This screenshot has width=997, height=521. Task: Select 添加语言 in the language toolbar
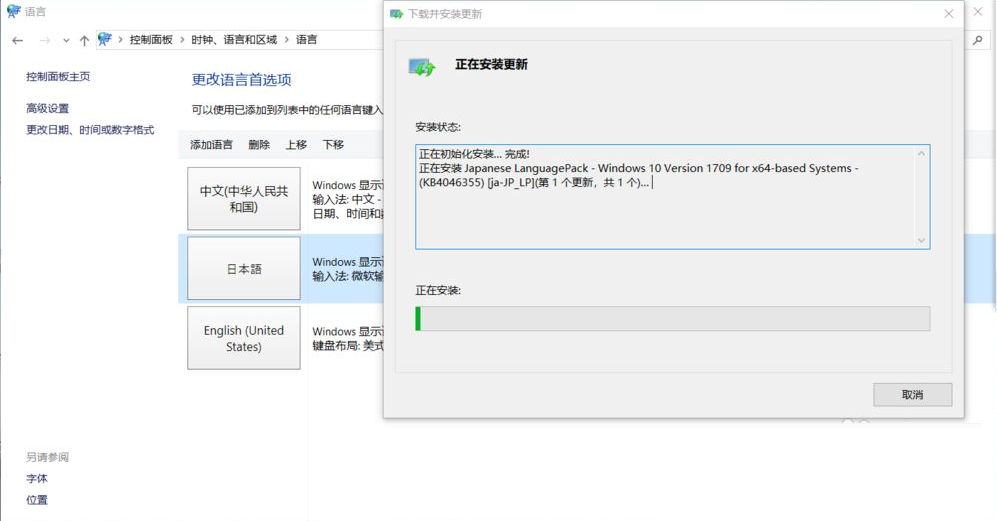coord(211,145)
